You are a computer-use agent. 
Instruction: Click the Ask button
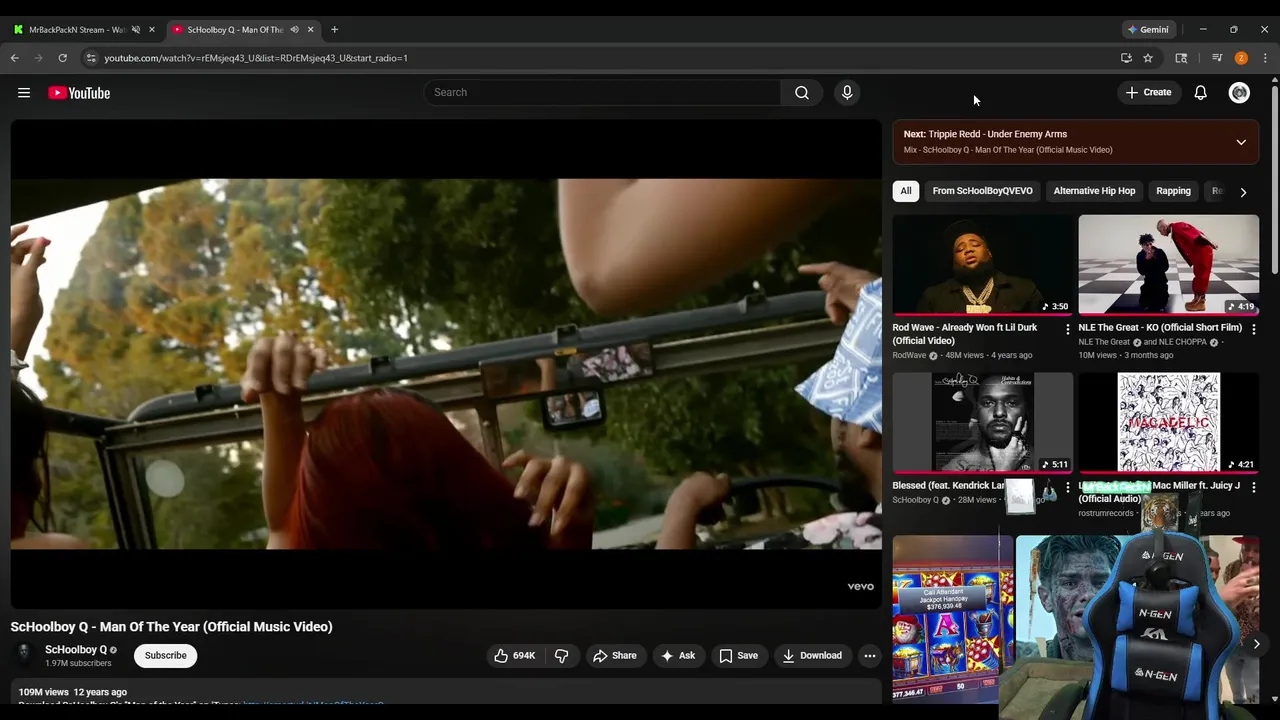tap(678, 656)
